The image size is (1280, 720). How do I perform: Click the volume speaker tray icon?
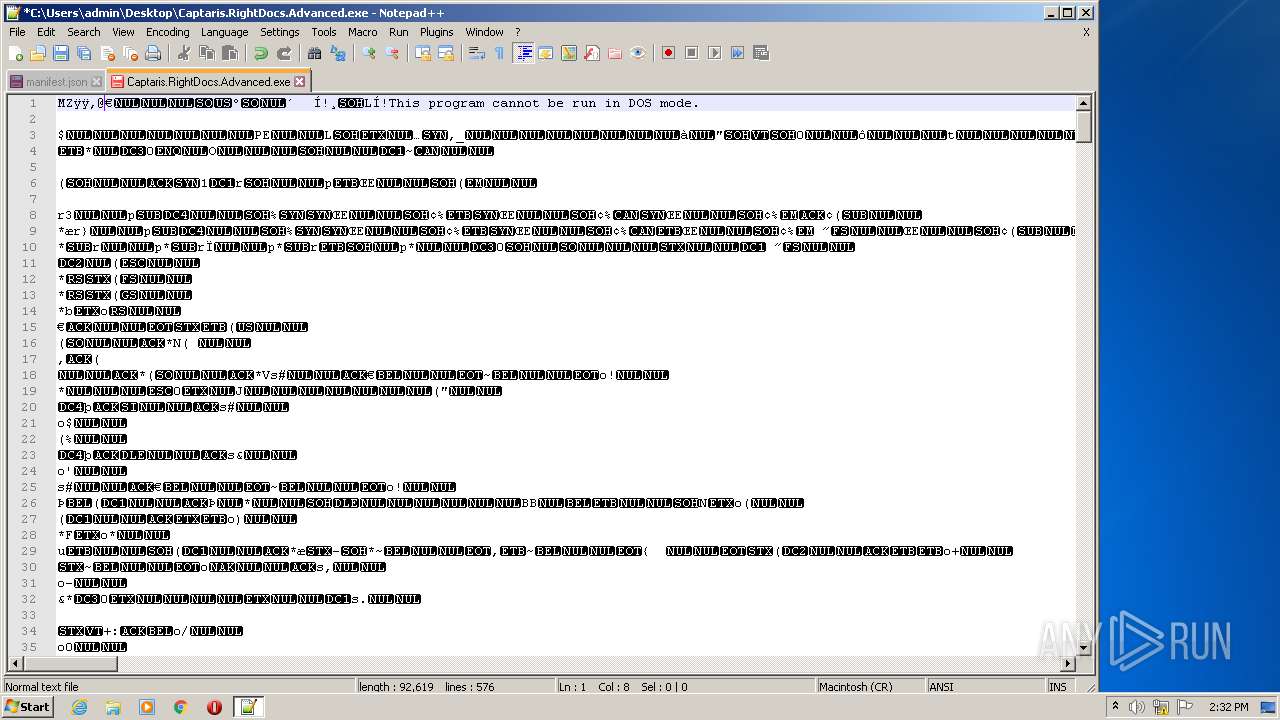tap(1137, 707)
